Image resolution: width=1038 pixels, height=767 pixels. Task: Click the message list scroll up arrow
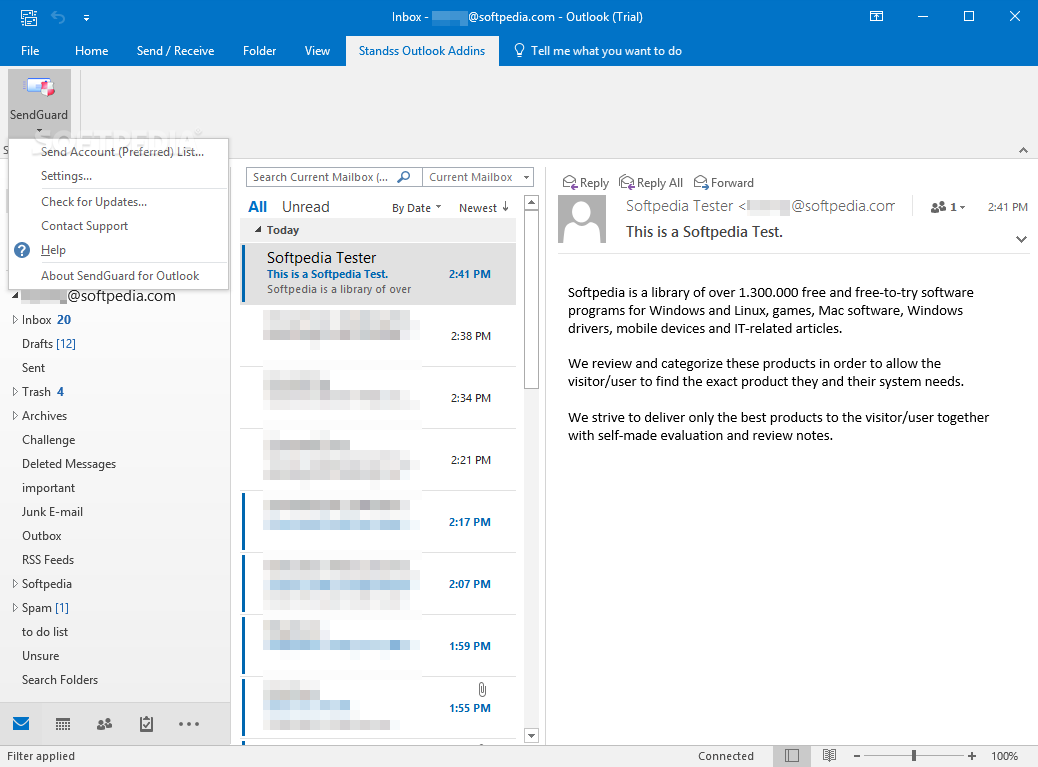(x=531, y=203)
